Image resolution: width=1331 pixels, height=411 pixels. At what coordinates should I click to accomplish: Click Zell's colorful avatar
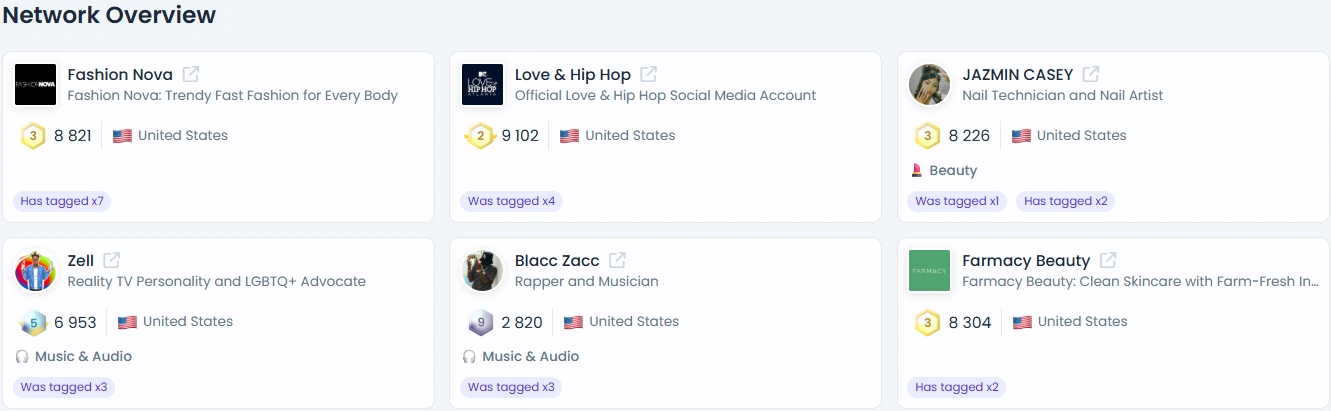(x=35, y=271)
